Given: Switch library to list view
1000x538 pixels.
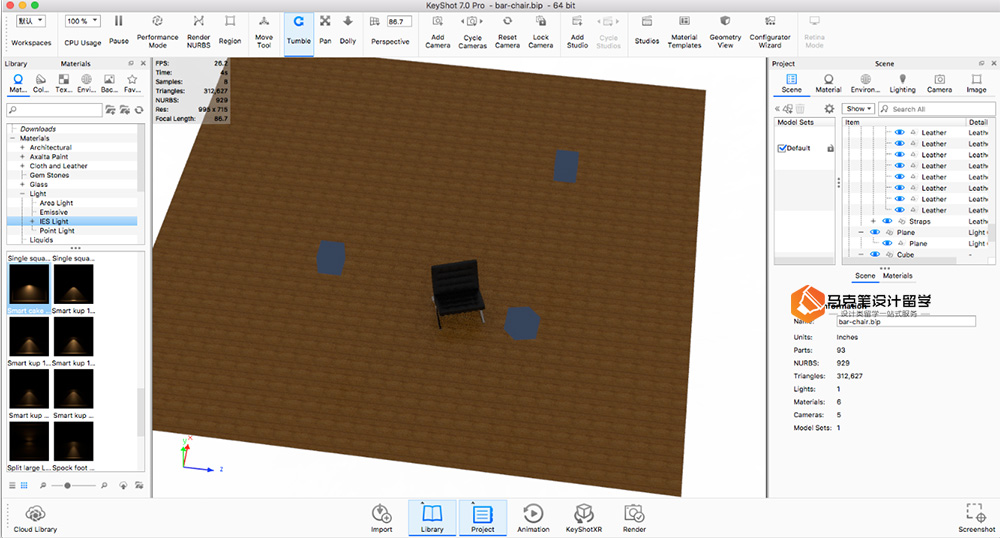Looking at the screenshot, I should (11, 486).
